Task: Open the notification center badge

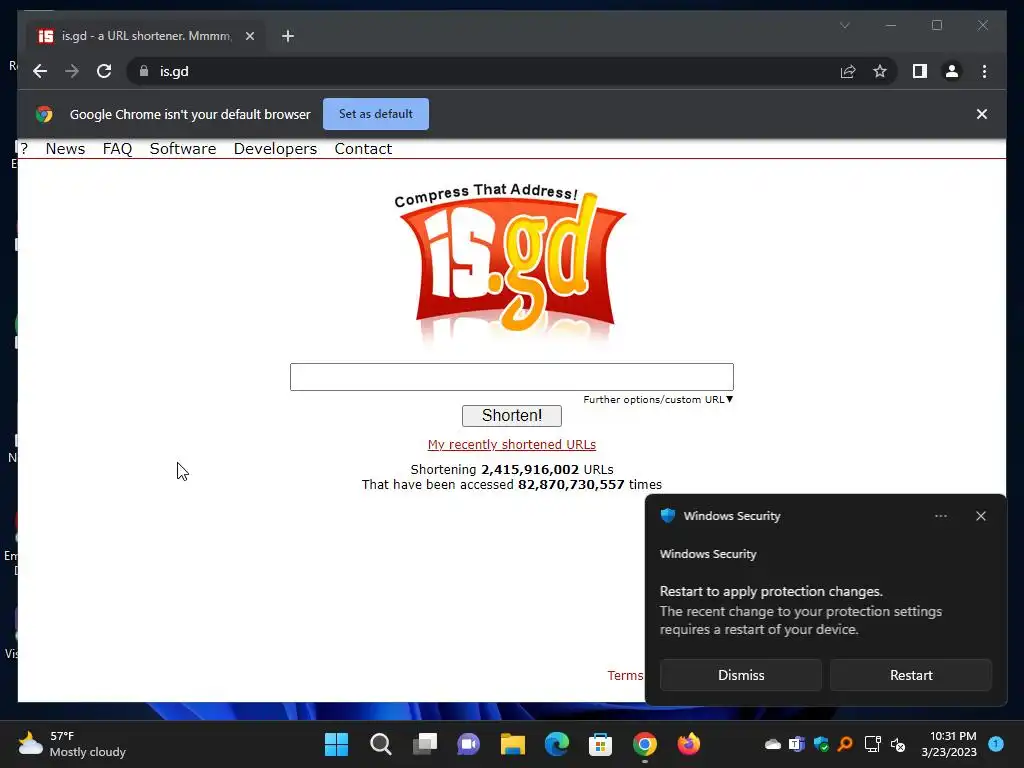Action: pos(996,743)
